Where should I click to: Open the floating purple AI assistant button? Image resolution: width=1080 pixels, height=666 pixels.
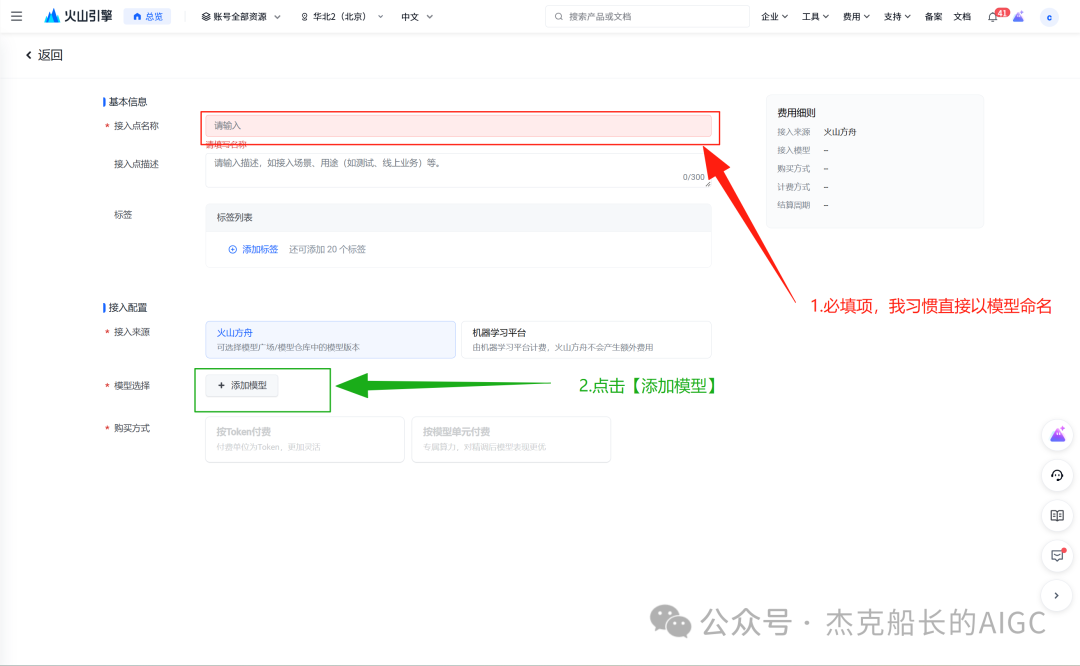[x=1057, y=435]
